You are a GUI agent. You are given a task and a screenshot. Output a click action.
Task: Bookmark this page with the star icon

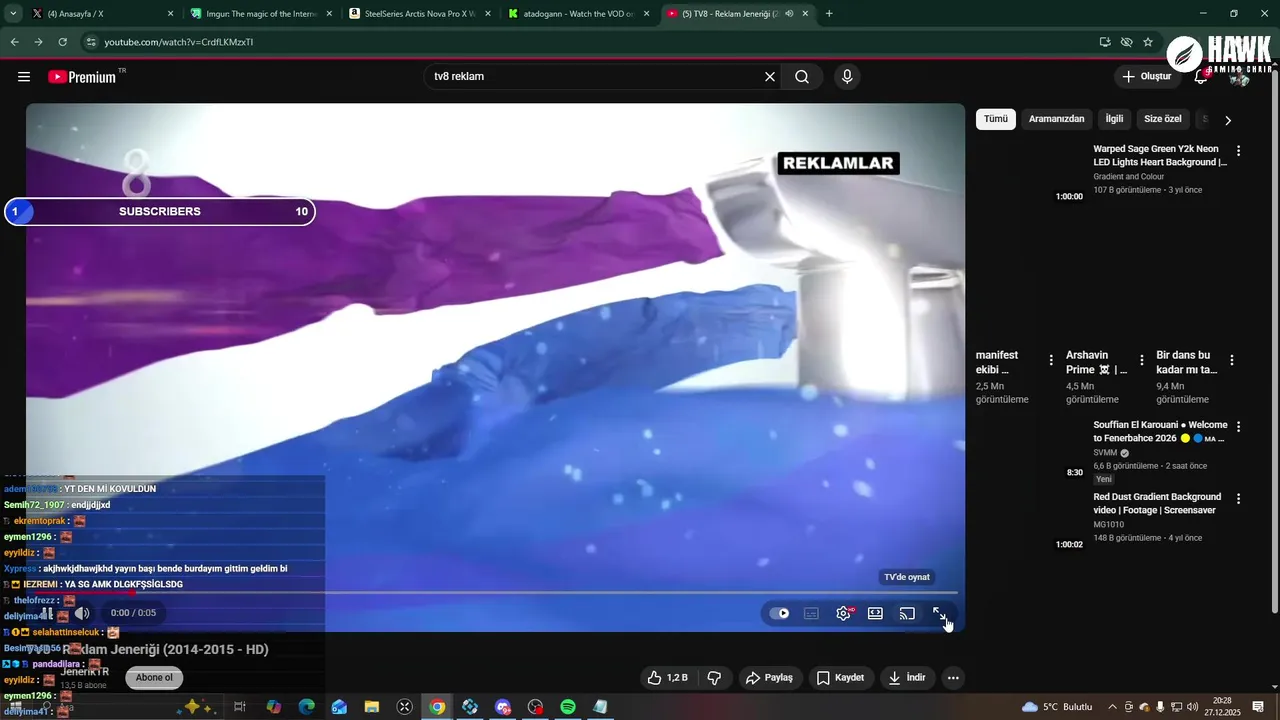(x=1148, y=42)
